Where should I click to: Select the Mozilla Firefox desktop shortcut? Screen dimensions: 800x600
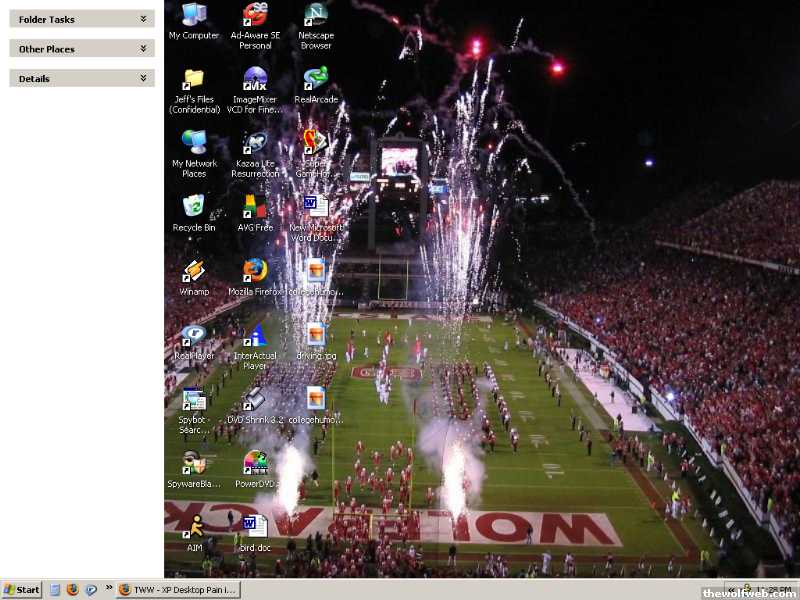click(255, 271)
